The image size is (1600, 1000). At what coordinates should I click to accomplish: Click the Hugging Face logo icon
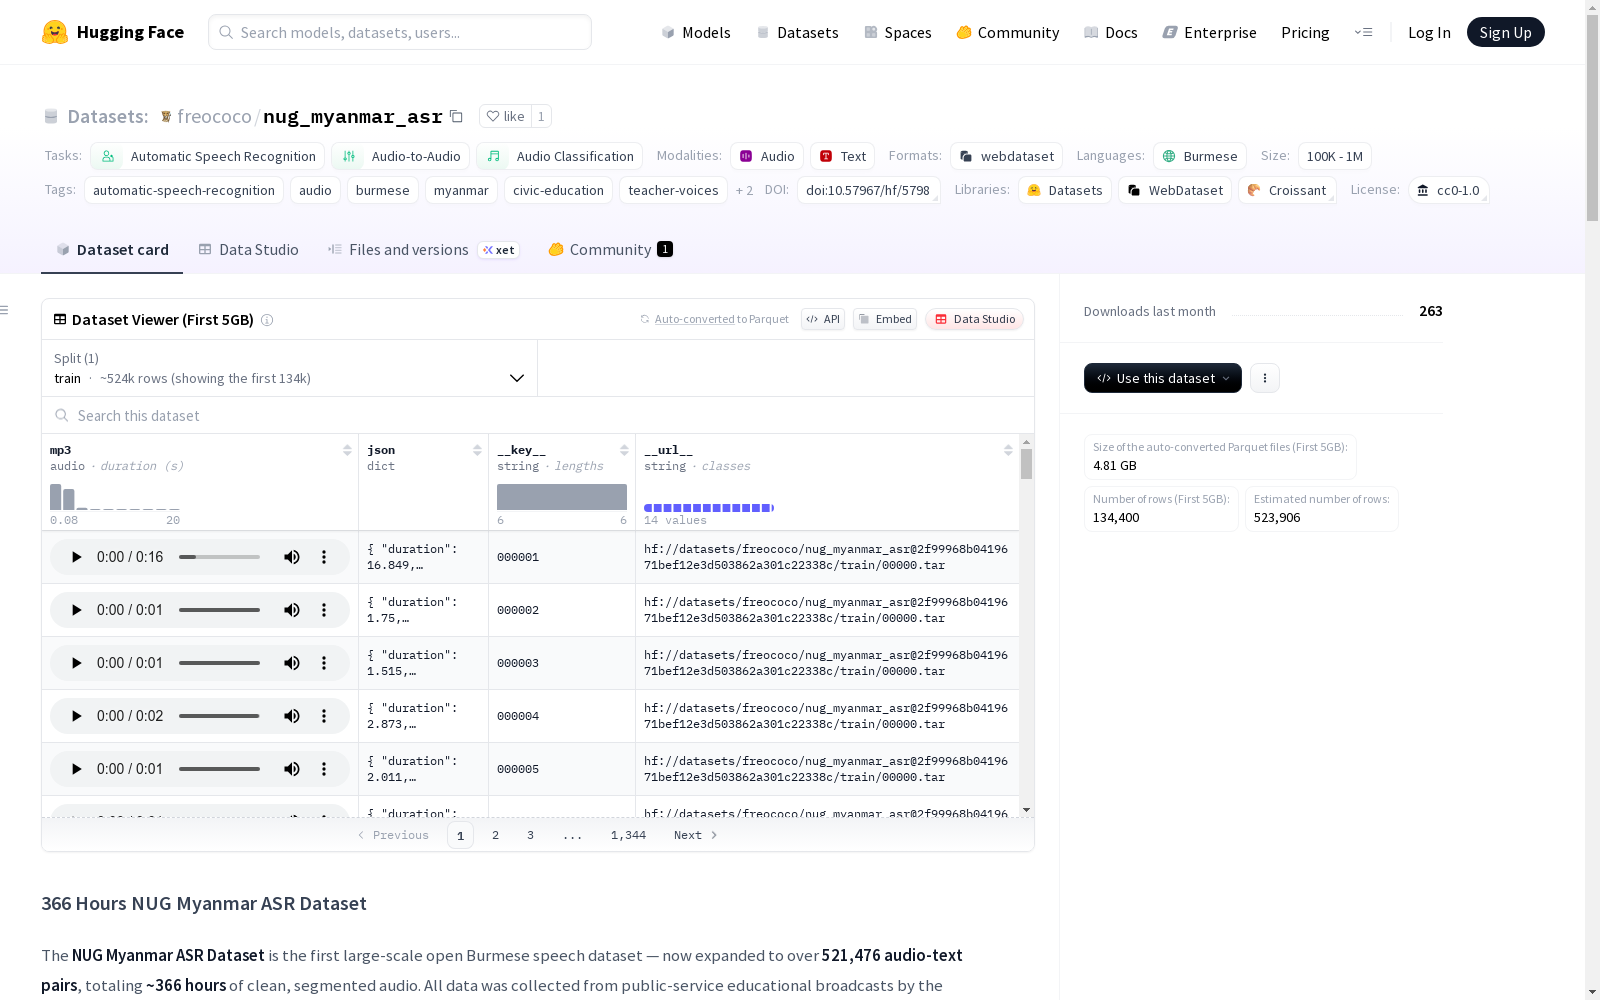55,32
